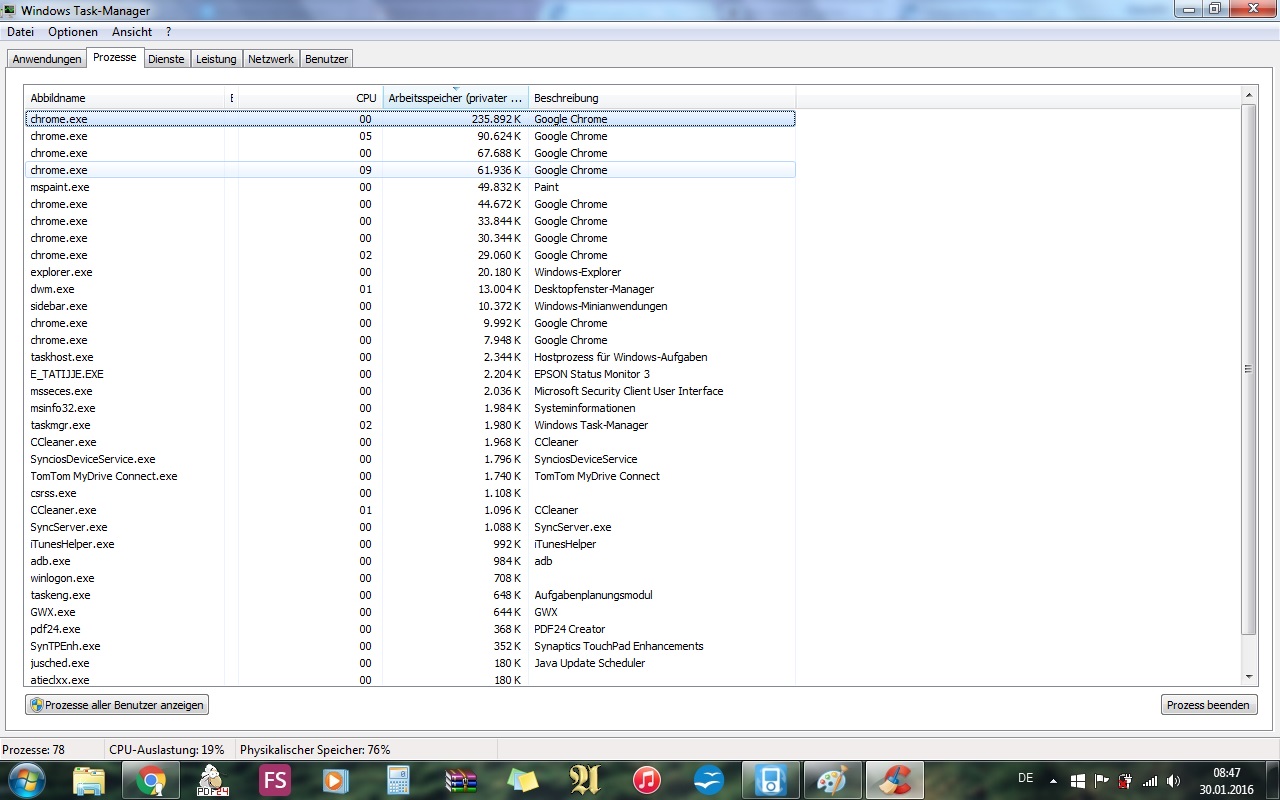
Task: Switch to CCleaner in the taskbar
Action: point(894,780)
